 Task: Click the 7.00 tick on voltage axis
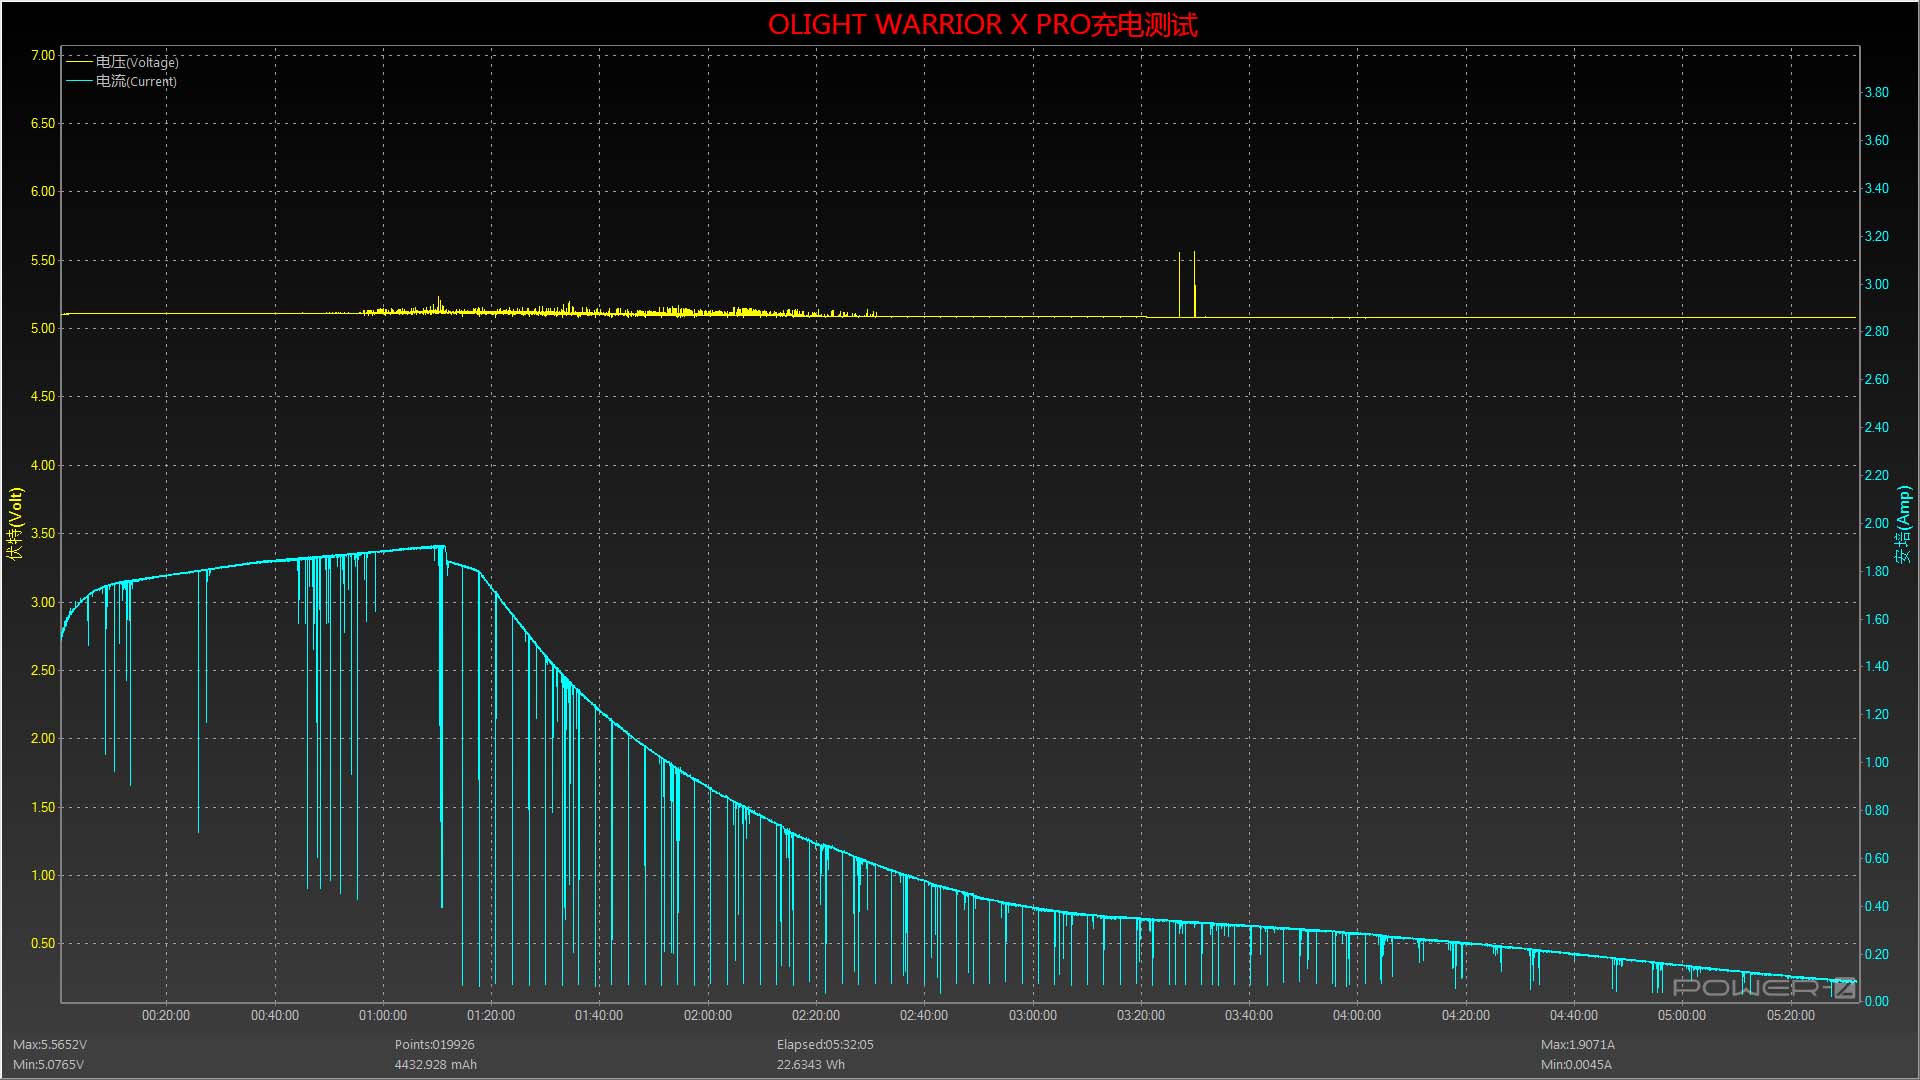(43, 55)
